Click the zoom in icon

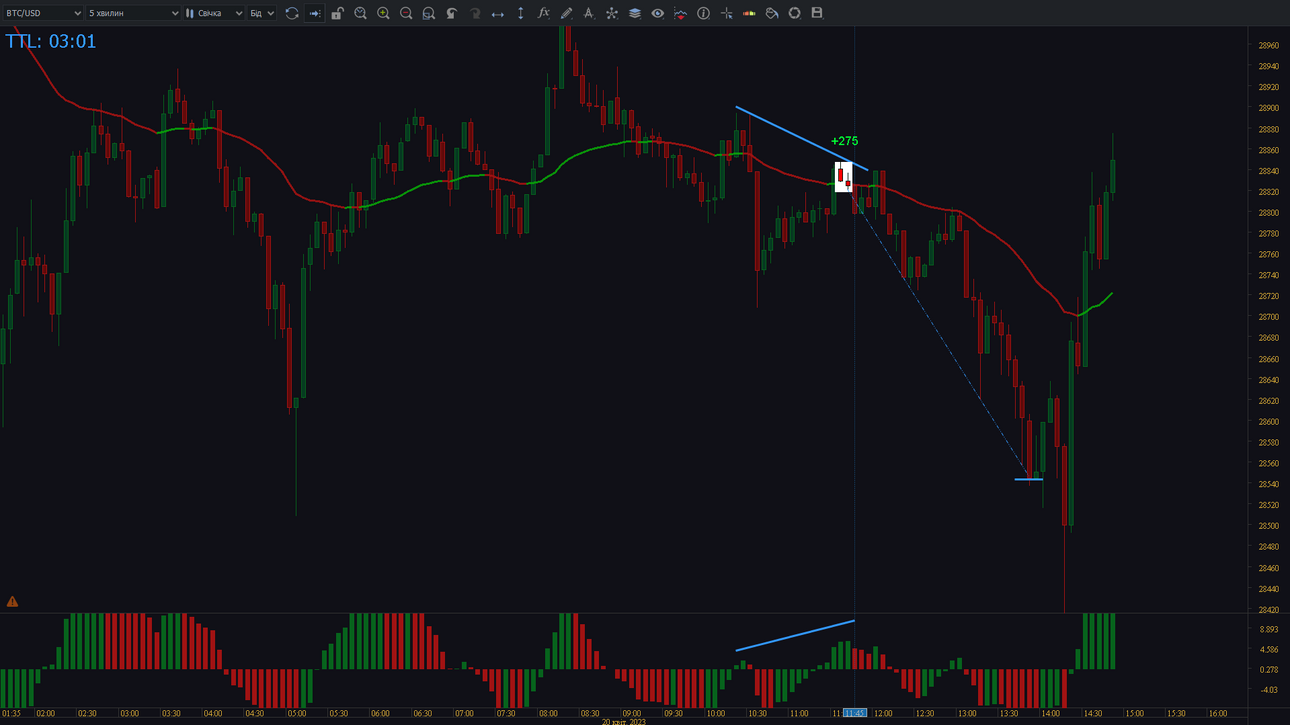pyautogui.click(x=383, y=13)
